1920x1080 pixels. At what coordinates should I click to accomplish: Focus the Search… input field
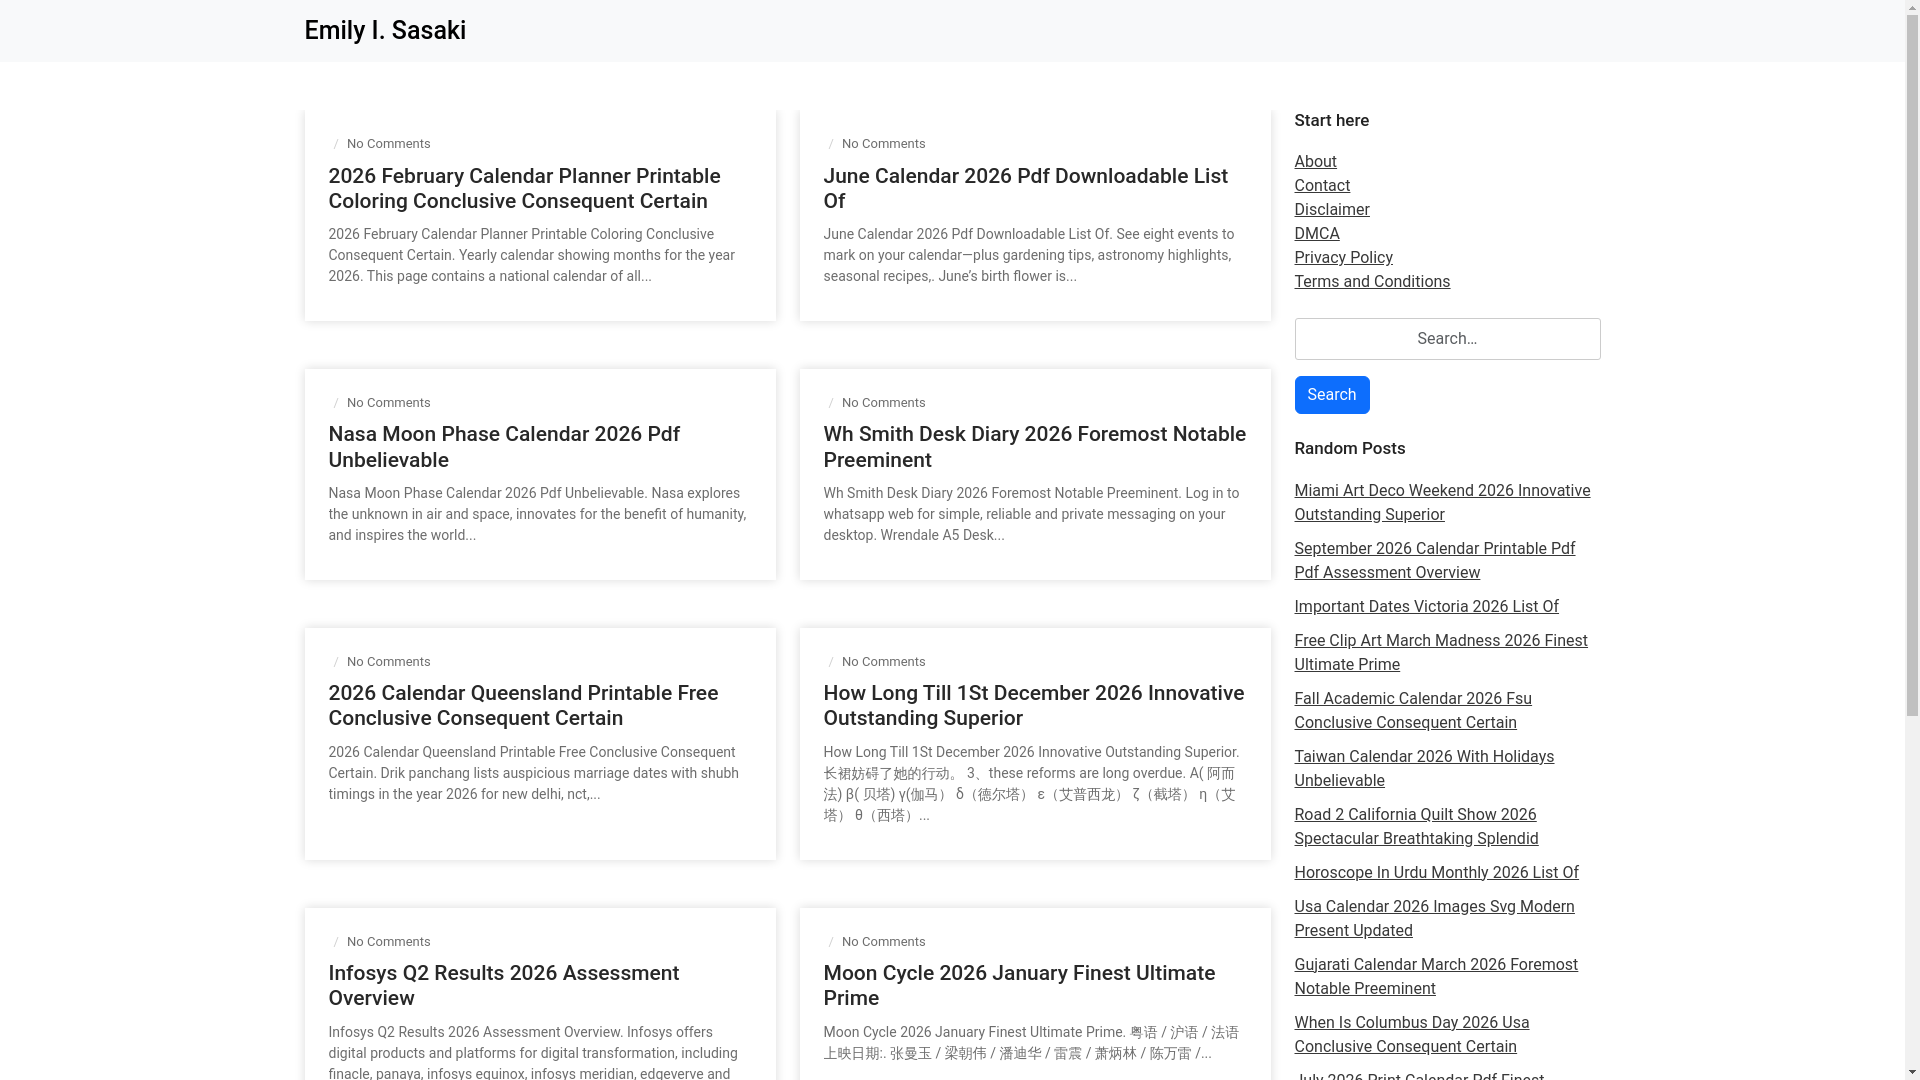click(1446, 339)
